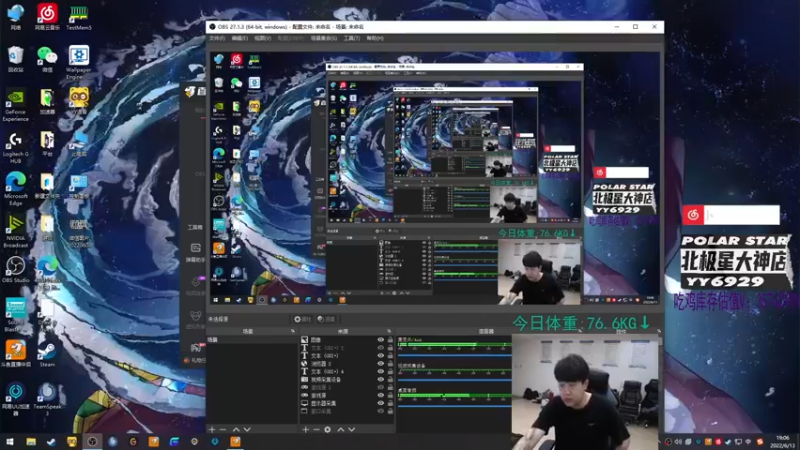Move selected source down in the list
Image resolution: width=800 pixels, height=450 pixels.
352,430
